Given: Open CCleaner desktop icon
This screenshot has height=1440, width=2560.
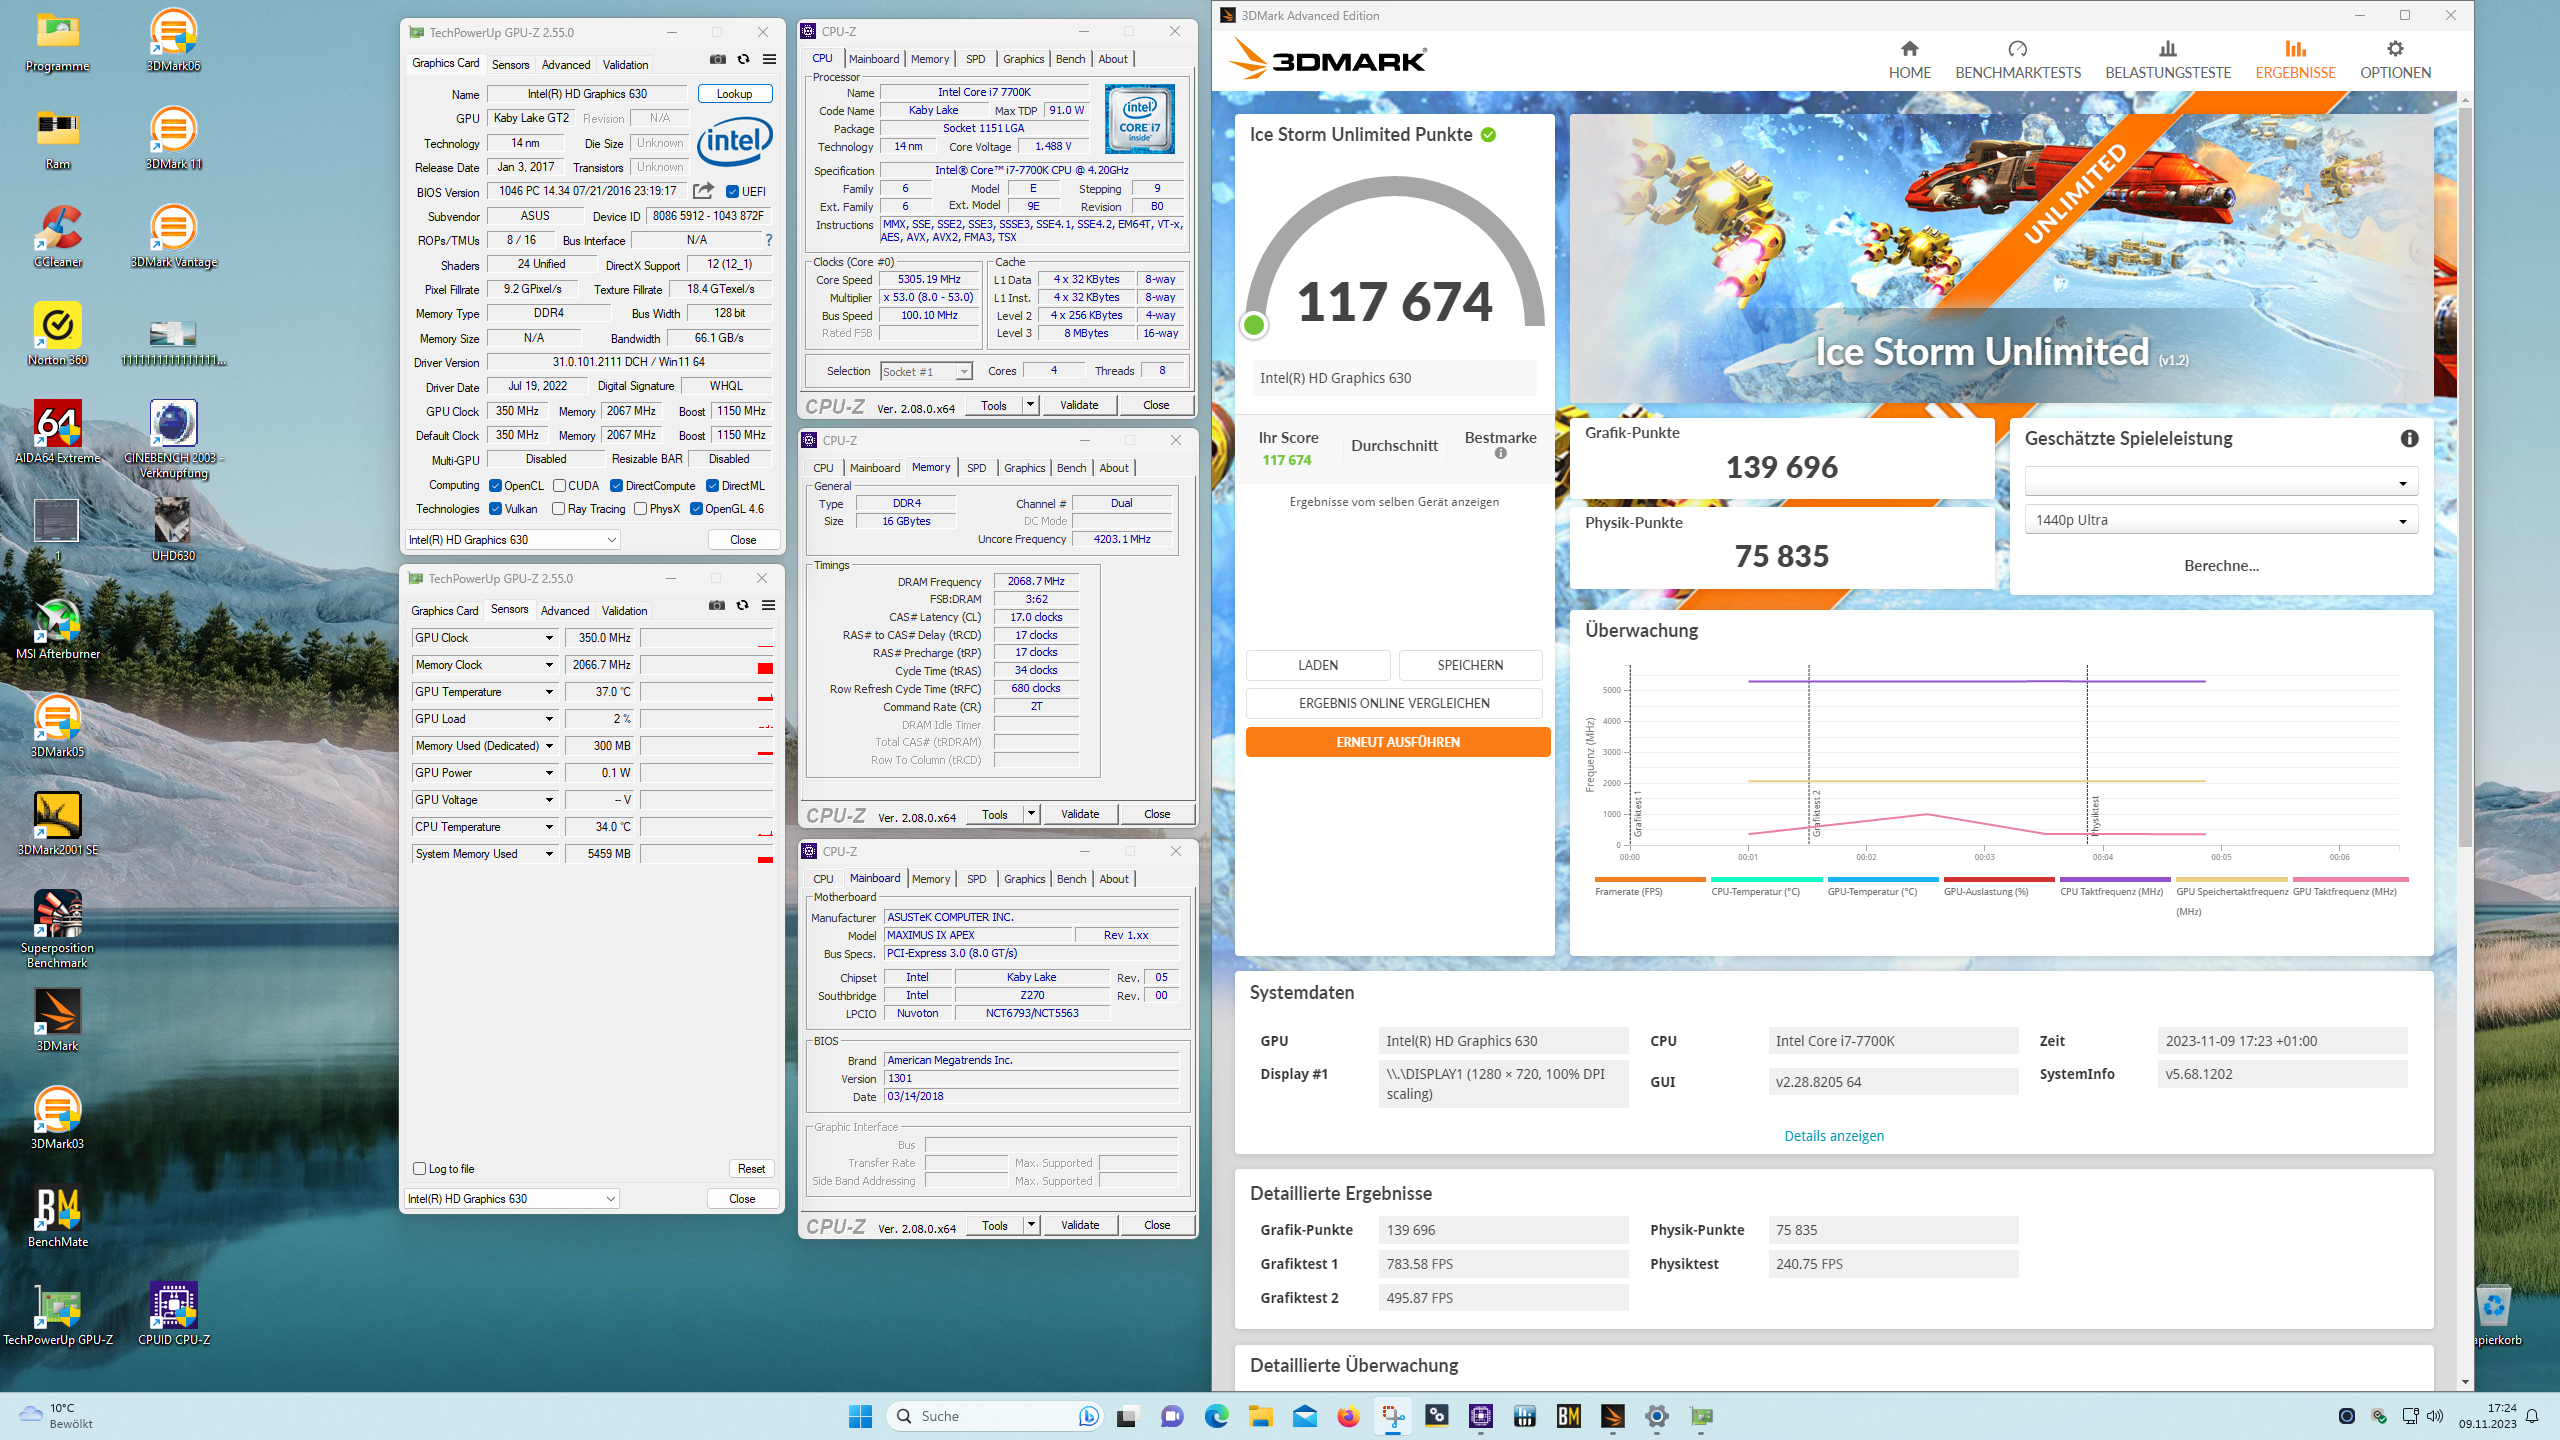Looking at the screenshot, I should pyautogui.click(x=58, y=236).
